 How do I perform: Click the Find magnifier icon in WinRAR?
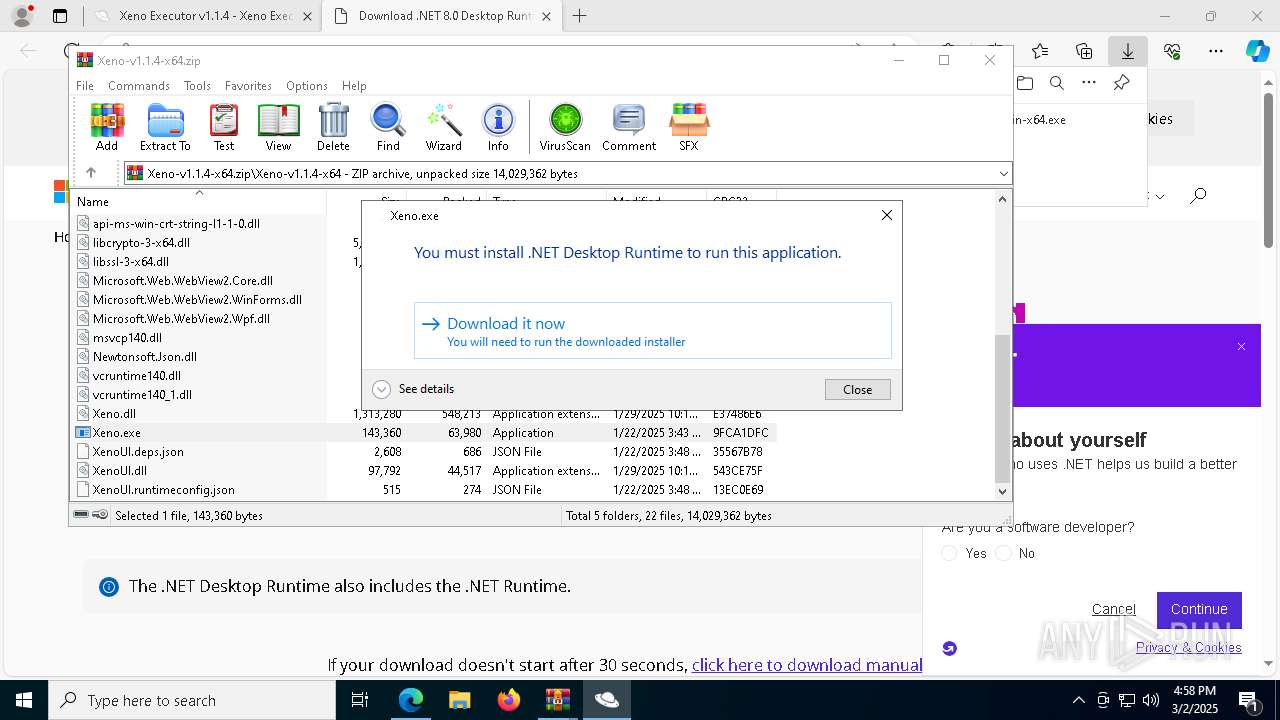tap(388, 127)
